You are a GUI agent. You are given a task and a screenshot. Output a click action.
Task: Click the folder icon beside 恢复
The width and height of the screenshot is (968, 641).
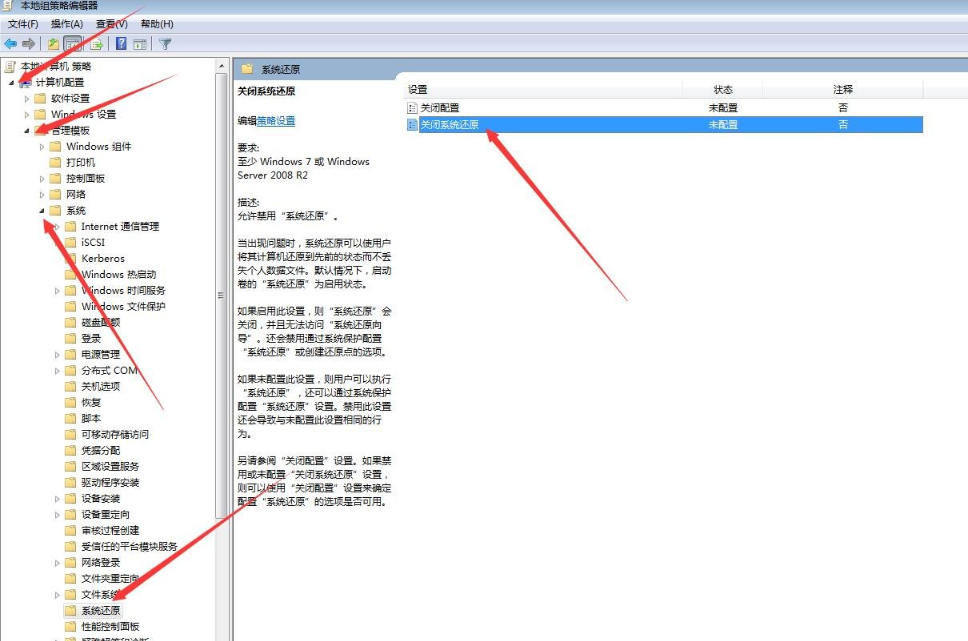[71, 403]
